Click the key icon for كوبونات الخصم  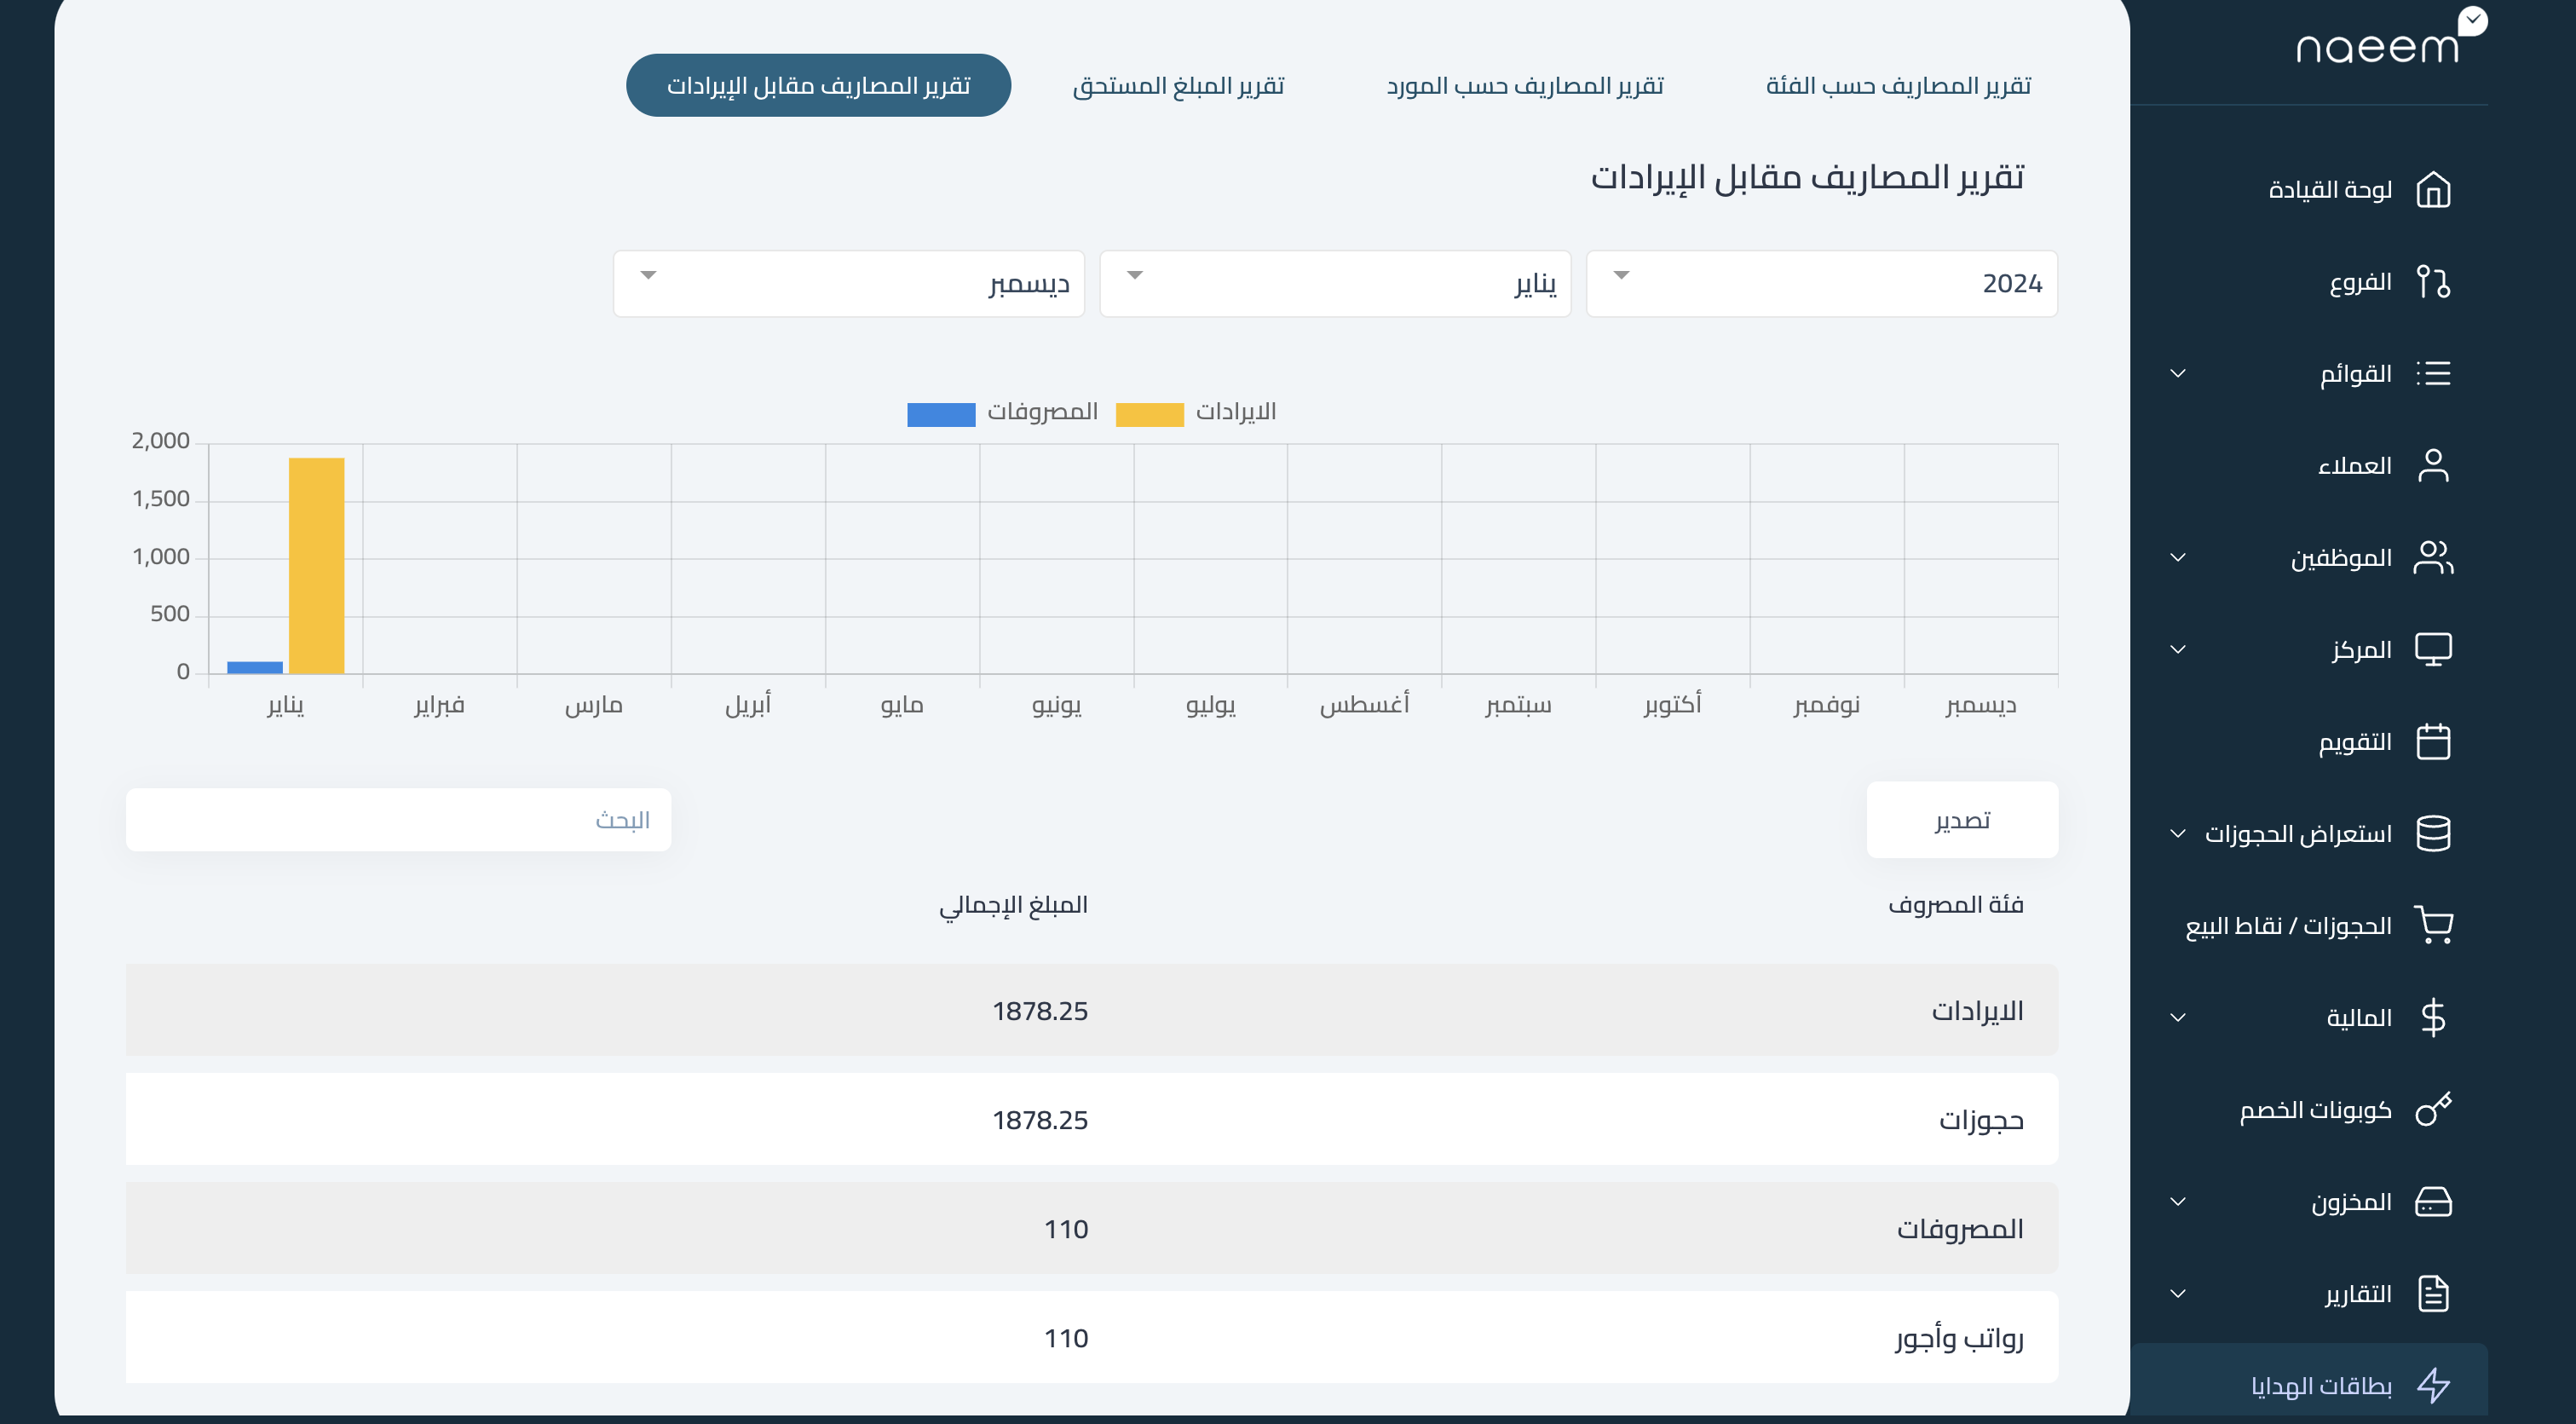[2433, 1109]
